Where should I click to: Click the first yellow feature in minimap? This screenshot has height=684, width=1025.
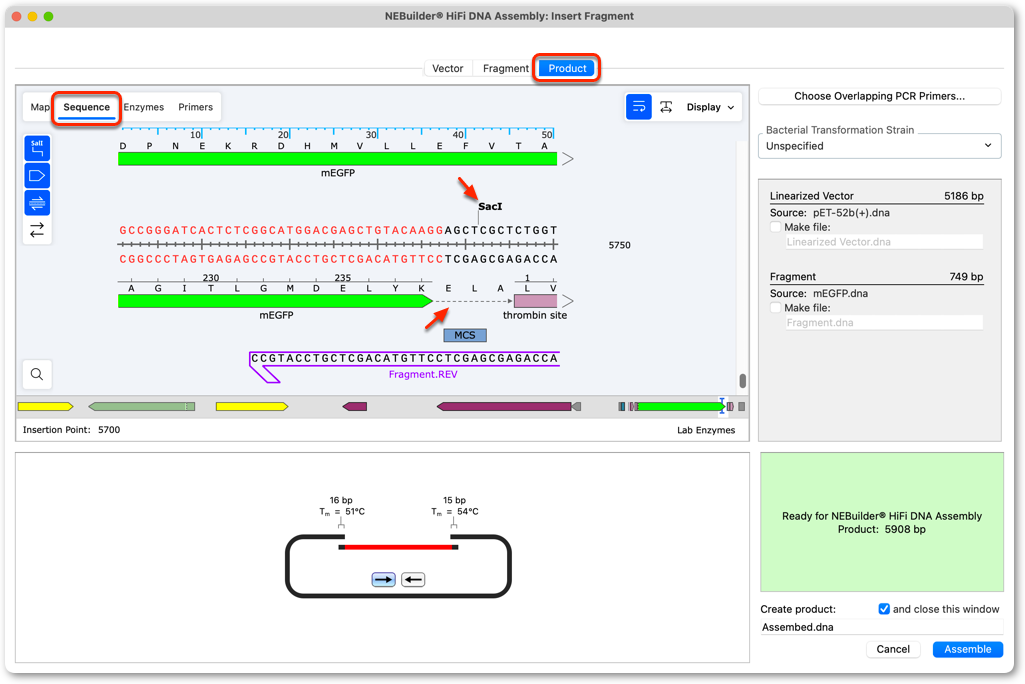[x=45, y=407]
